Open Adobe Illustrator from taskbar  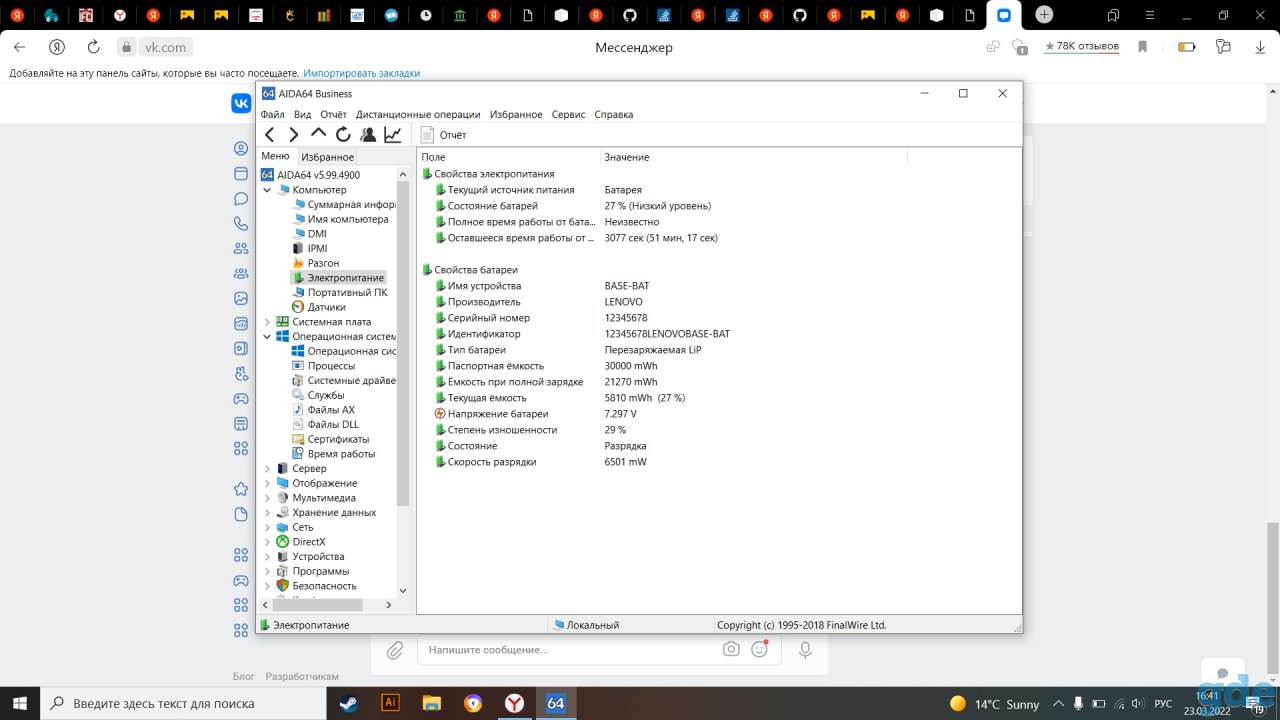[391, 703]
